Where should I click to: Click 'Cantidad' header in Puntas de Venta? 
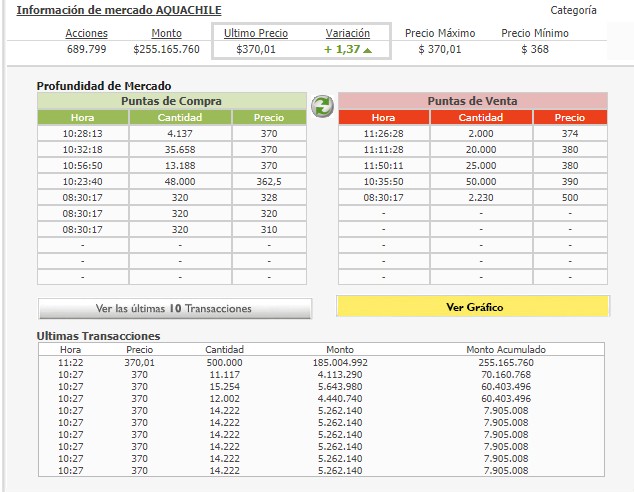pyautogui.click(x=481, y=118)
